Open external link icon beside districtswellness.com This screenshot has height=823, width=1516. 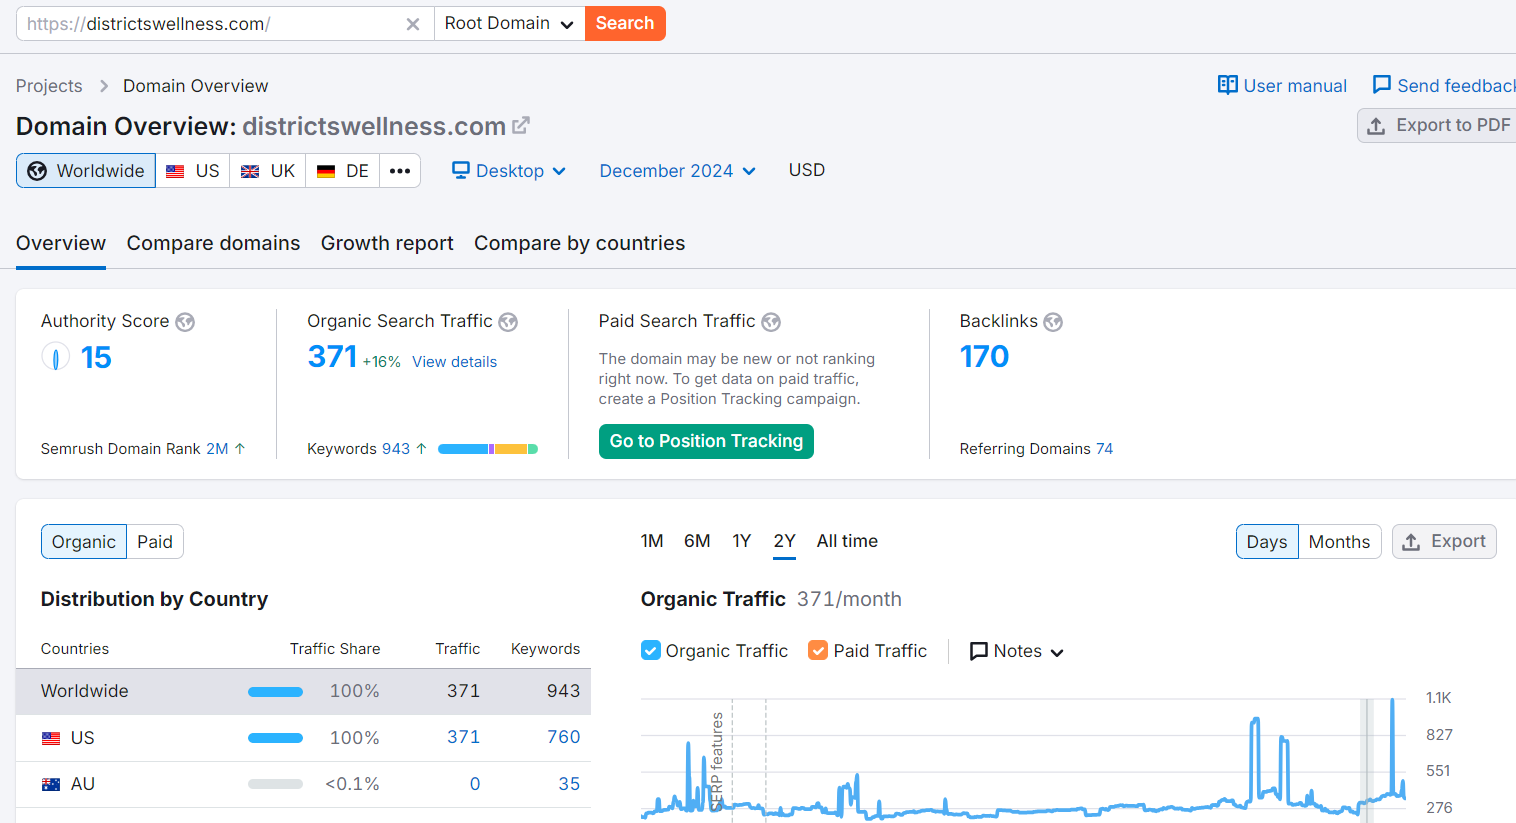pos(521,126)
